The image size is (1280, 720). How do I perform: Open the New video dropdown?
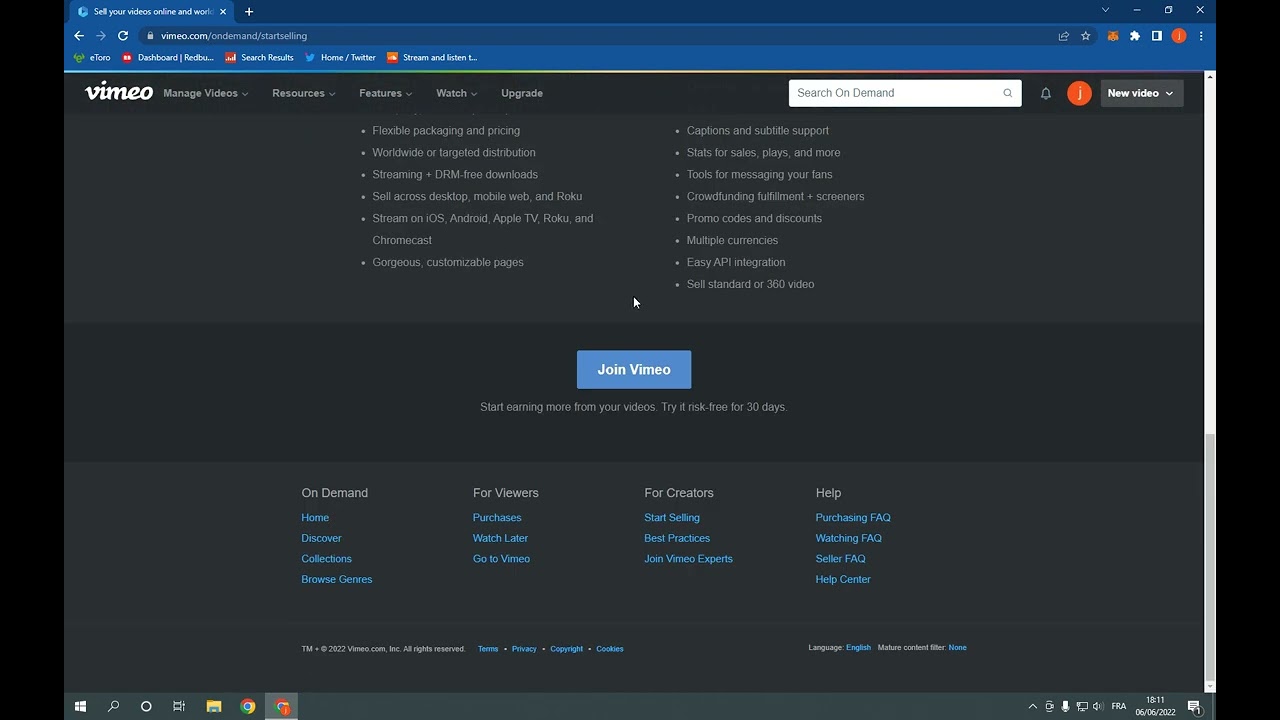pyautogui.click(x=1142, y=93)
